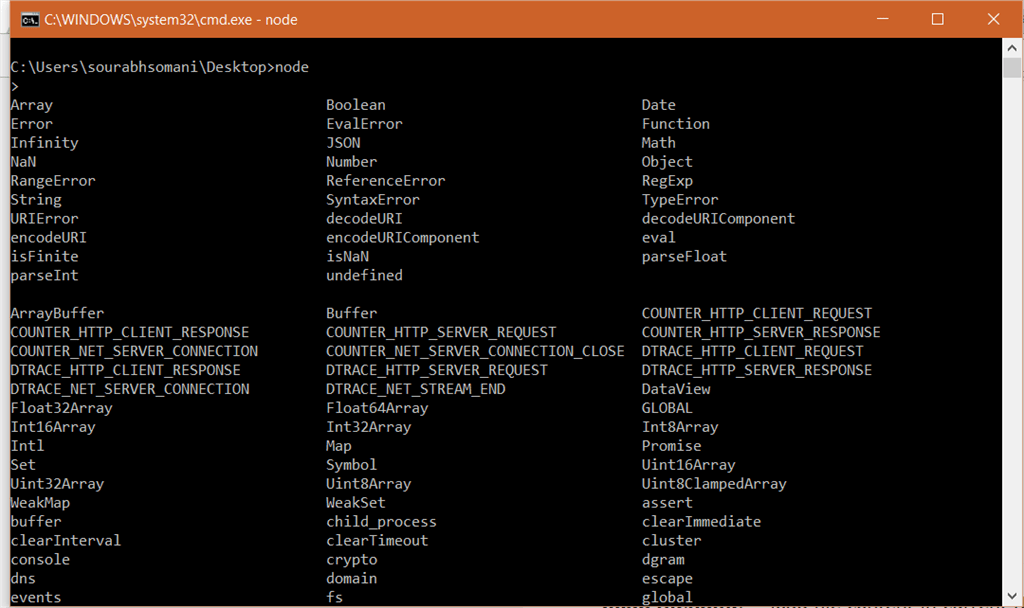The width and height of the screenshot is (1024, 608).
Task: Select the Promise entry in the listing
Action: coord(670,445)
